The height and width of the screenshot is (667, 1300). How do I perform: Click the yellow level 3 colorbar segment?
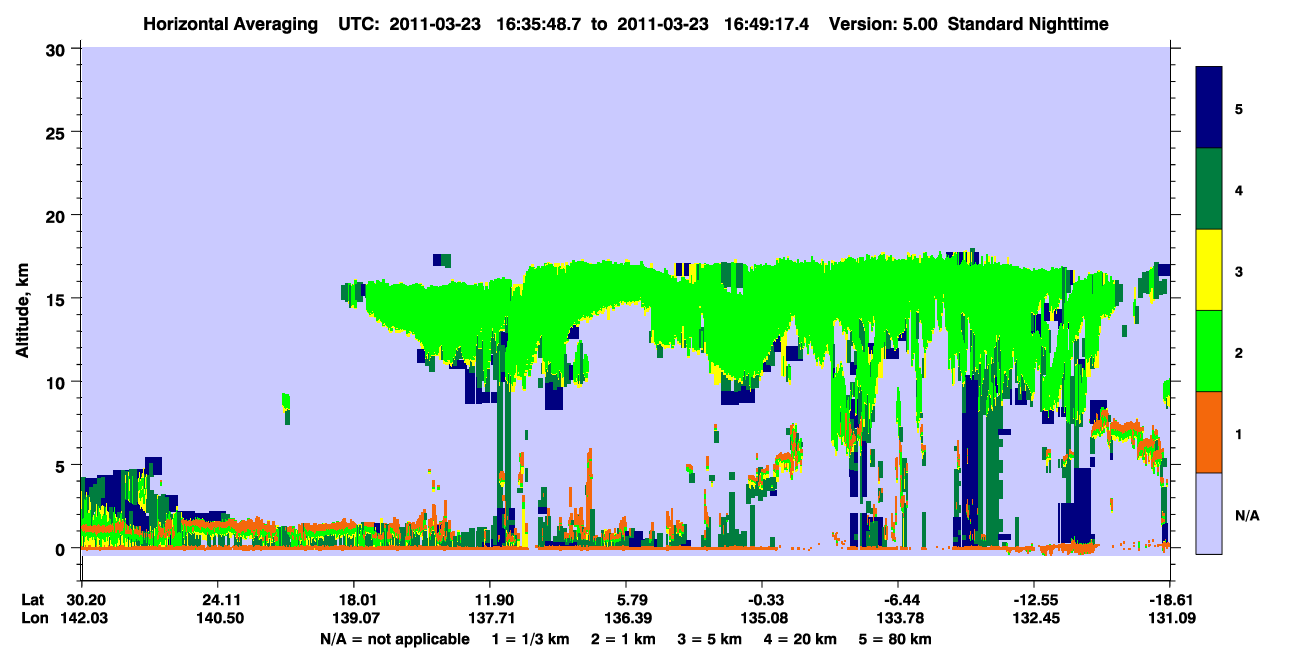(x=1209, y=270)
